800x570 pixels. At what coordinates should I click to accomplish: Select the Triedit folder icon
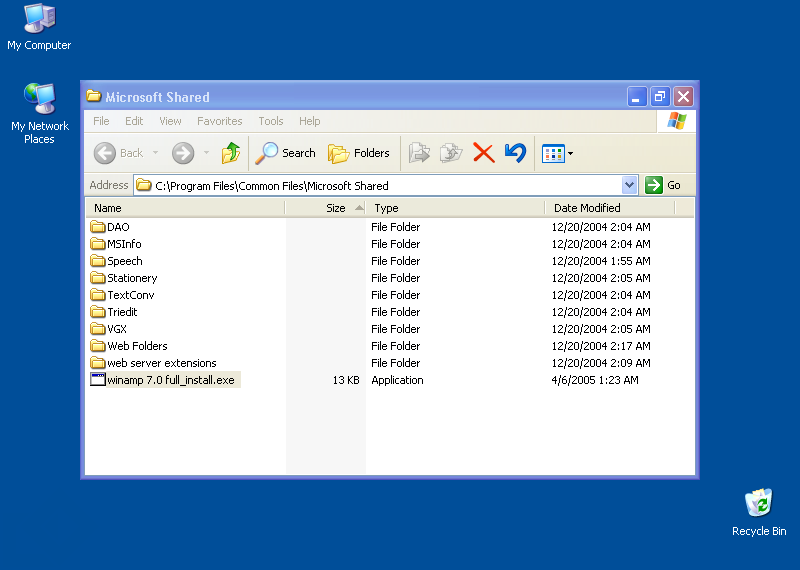(x=97, y=312)
